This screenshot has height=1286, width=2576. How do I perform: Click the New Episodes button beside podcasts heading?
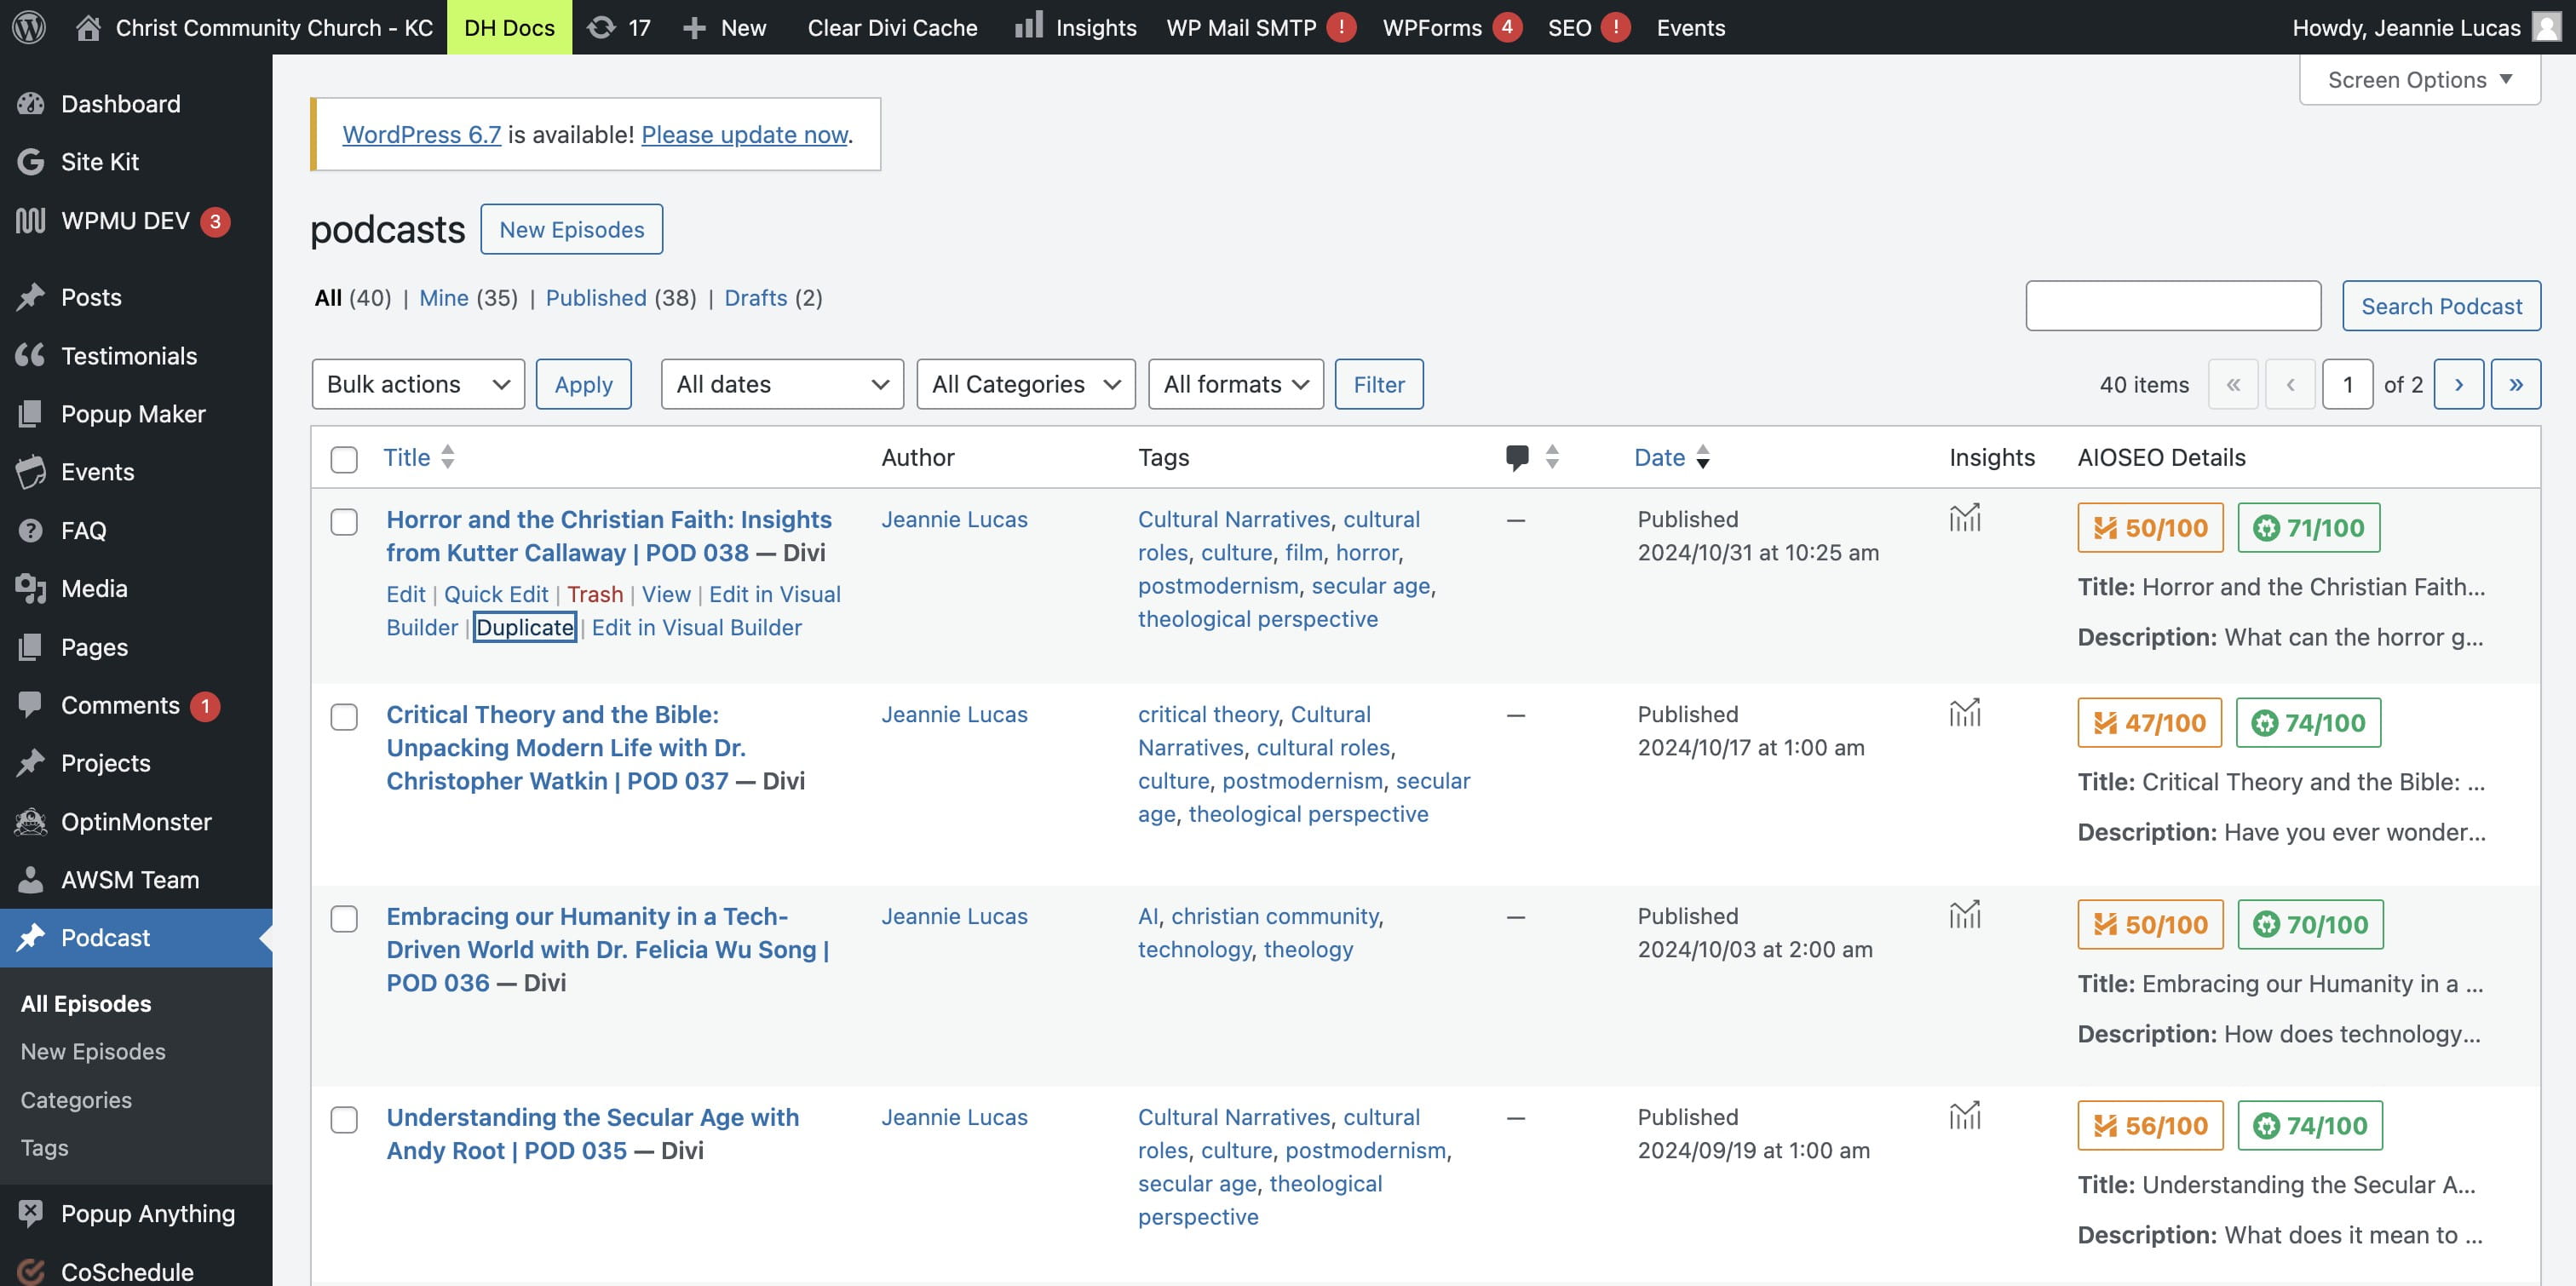572,229
